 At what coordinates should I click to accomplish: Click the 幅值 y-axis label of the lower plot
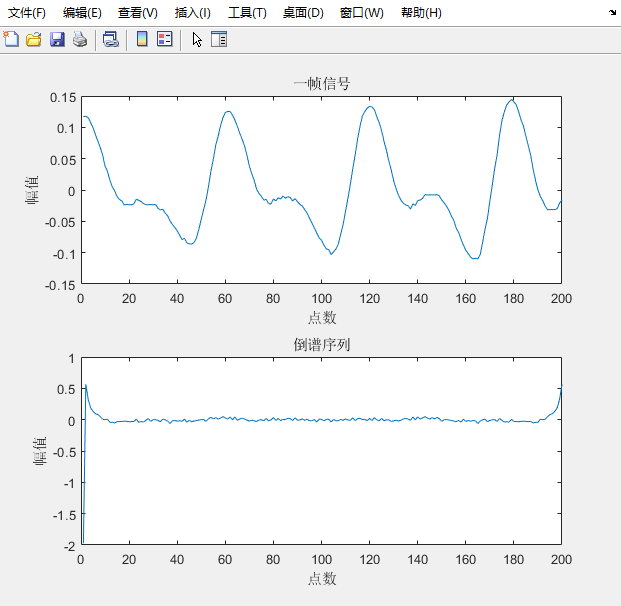(40, 451)
